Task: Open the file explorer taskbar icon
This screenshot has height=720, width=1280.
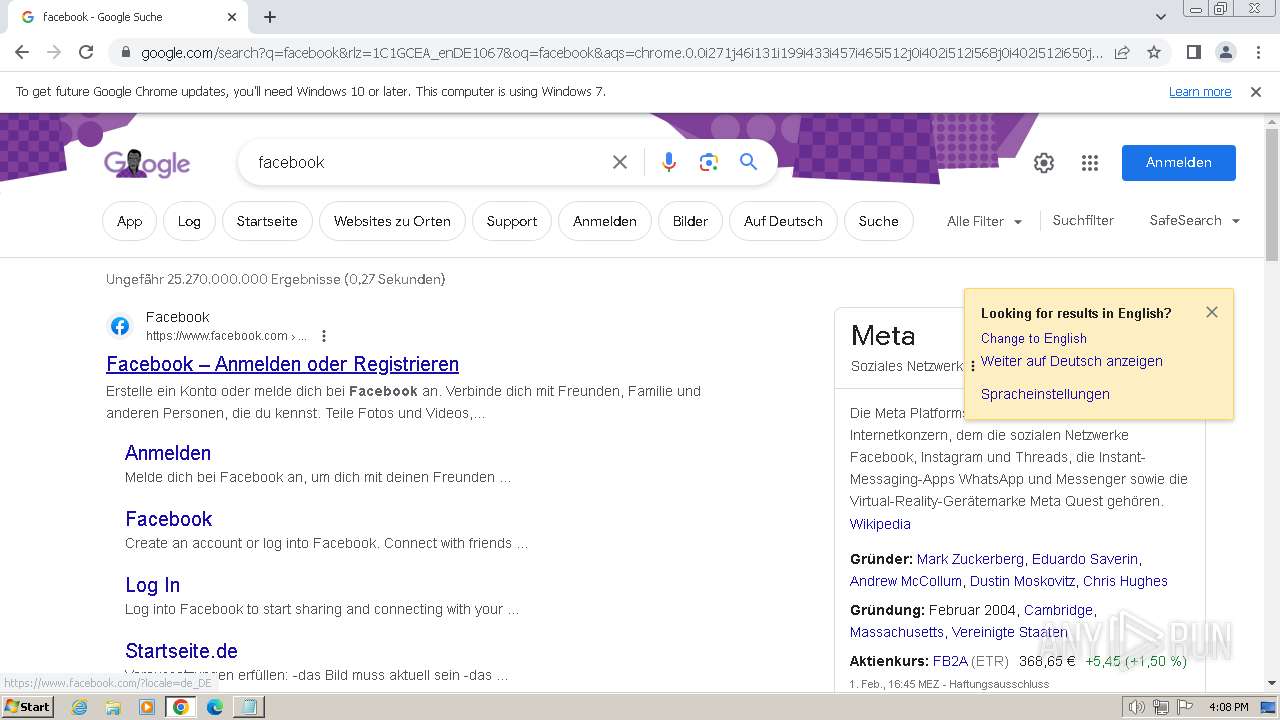Action: [x=113, y=707]
